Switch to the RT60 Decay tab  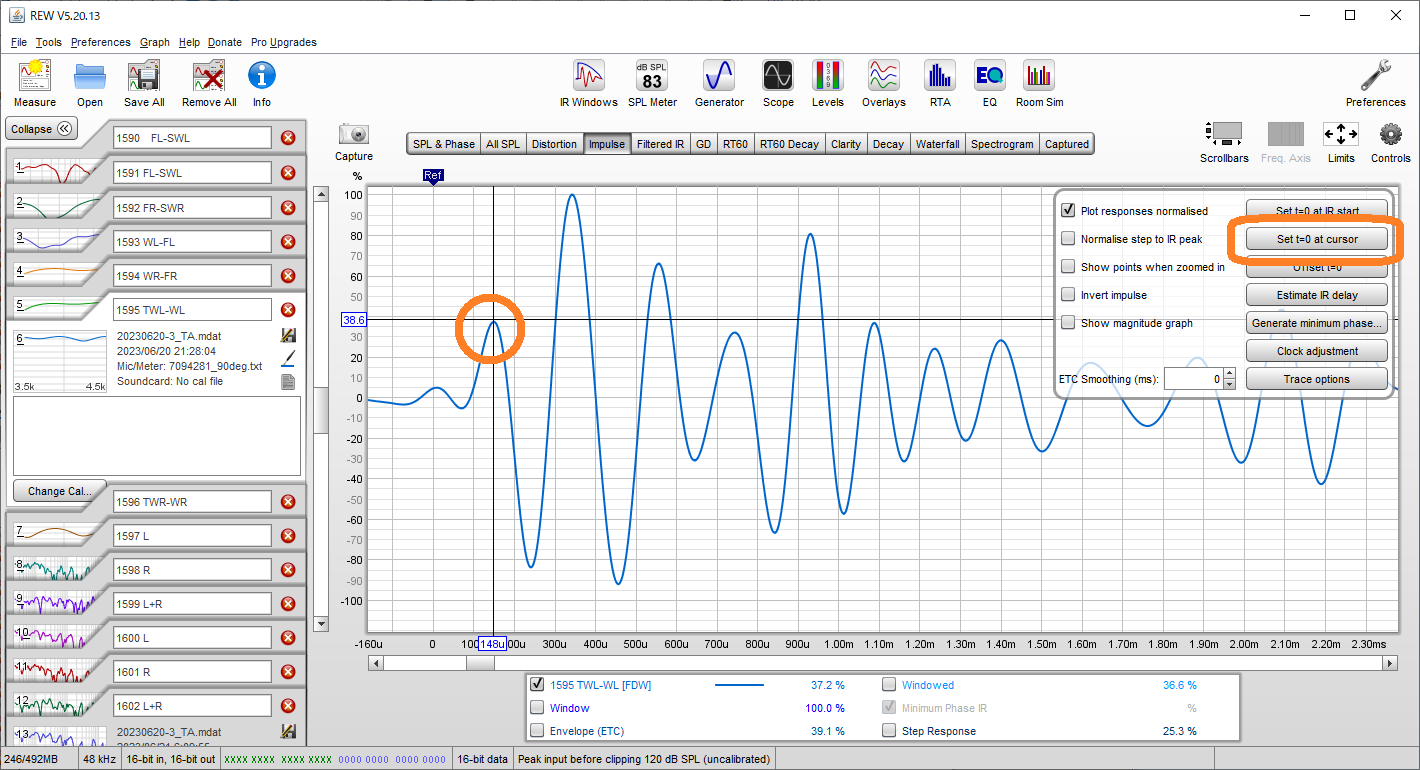pos(789,144)
